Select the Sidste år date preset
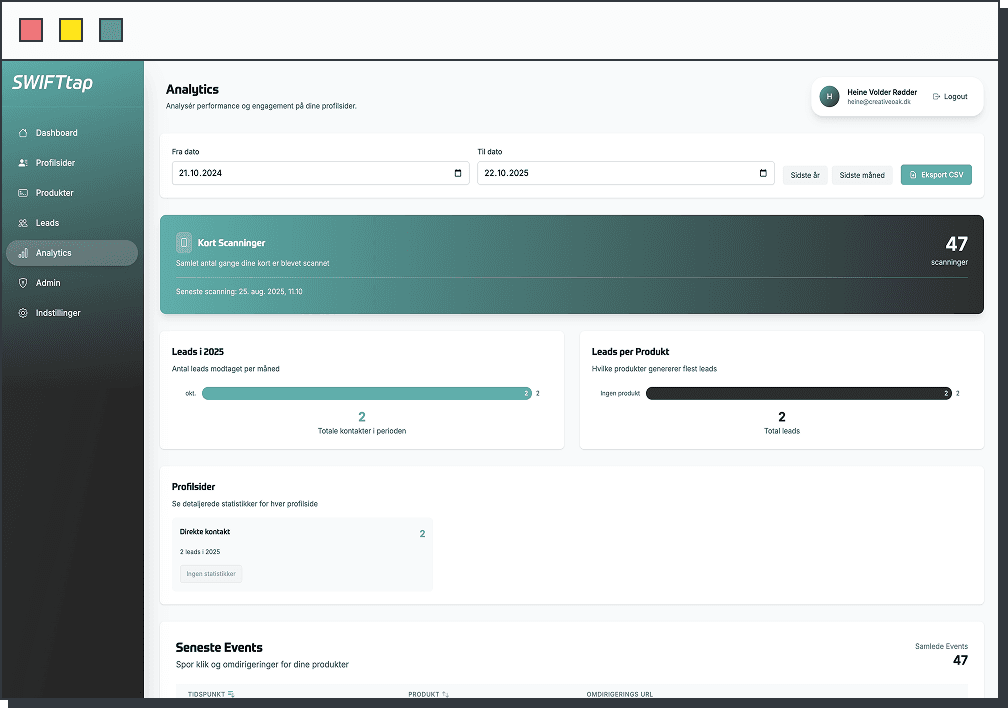The height and width of the screenshot is (708, 1008). tap(804, 175)
